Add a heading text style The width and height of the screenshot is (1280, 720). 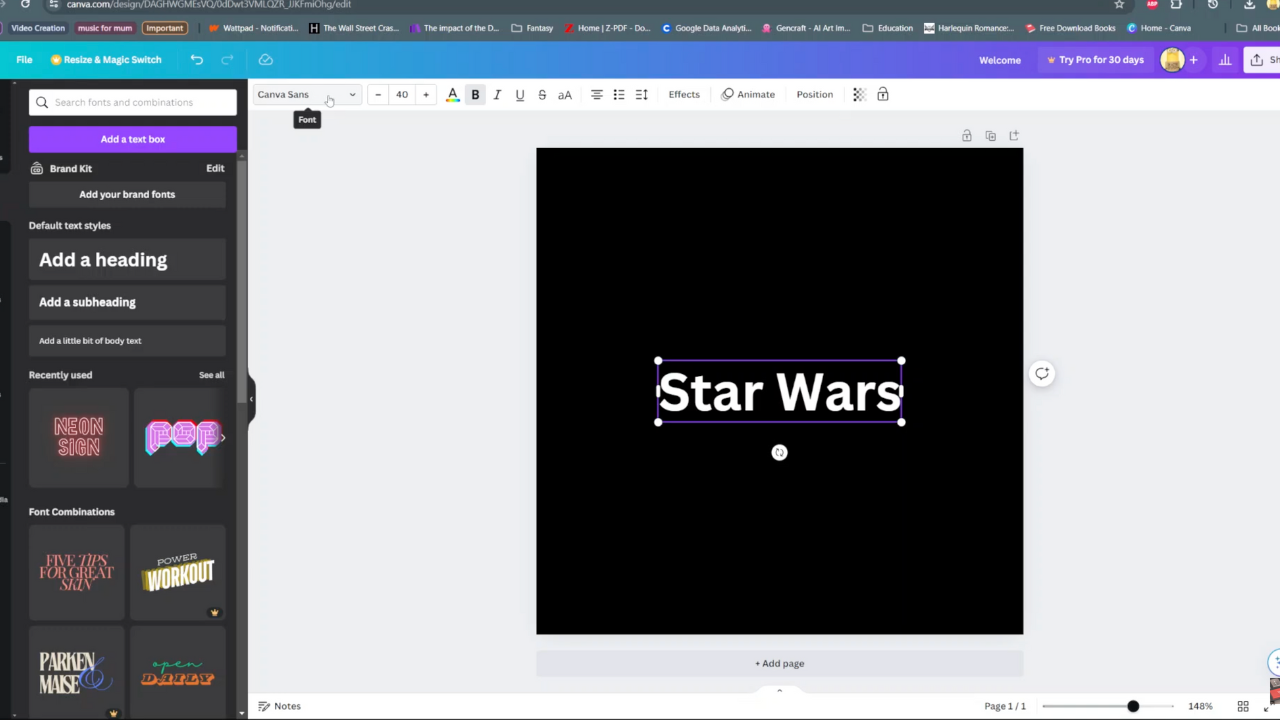coord(127,260)
